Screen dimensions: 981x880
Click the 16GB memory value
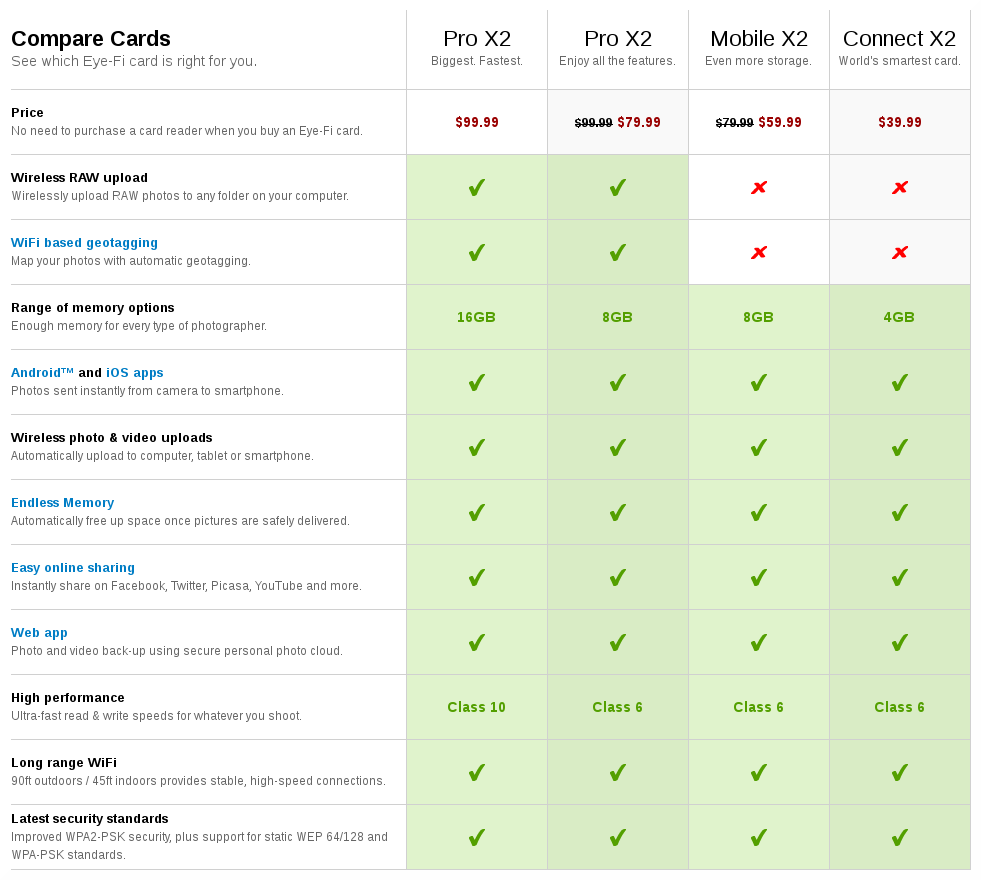(x=477, y=317)
